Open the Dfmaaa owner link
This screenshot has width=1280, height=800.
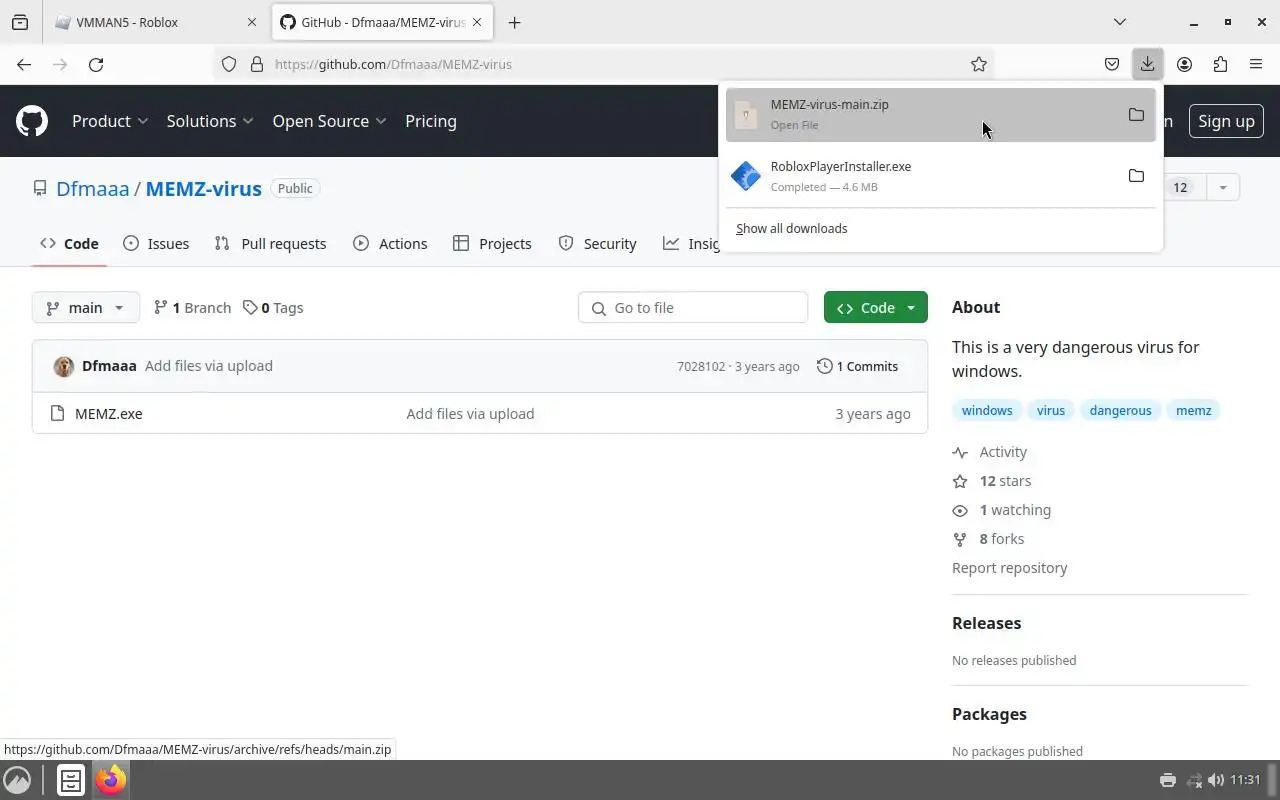point(92,188)
